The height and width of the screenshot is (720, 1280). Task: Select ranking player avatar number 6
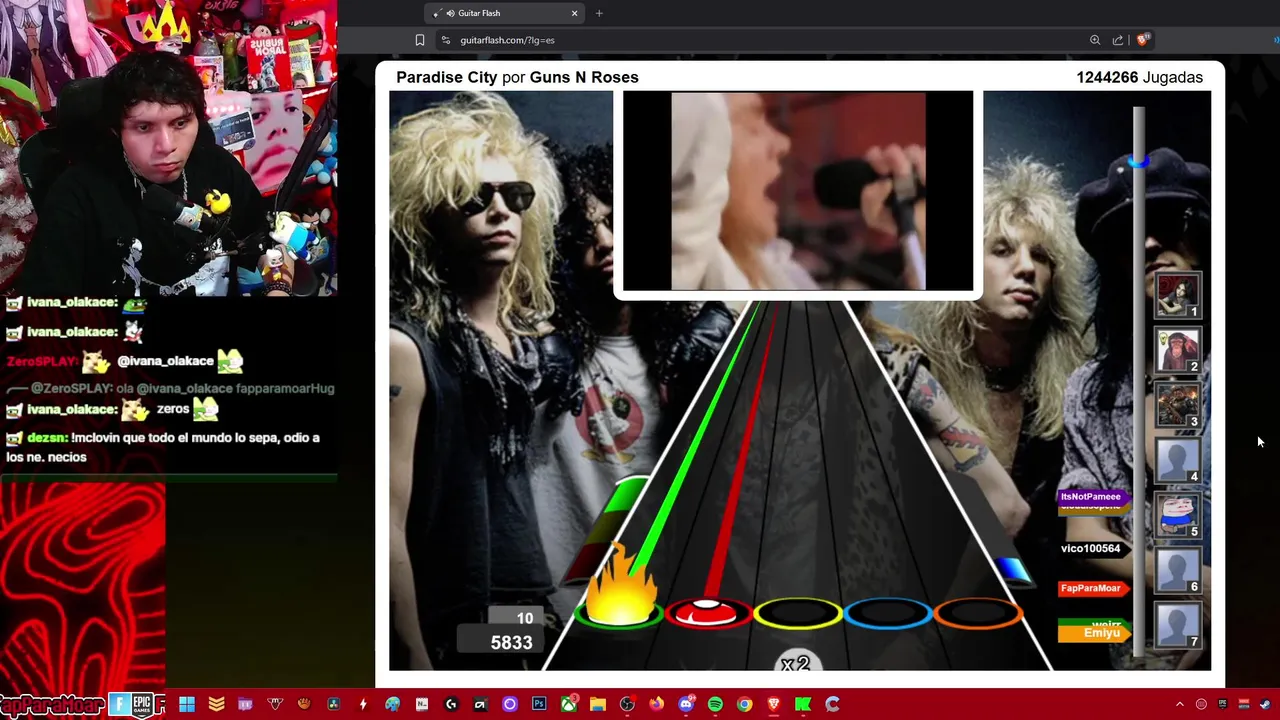coord(1178,570)
